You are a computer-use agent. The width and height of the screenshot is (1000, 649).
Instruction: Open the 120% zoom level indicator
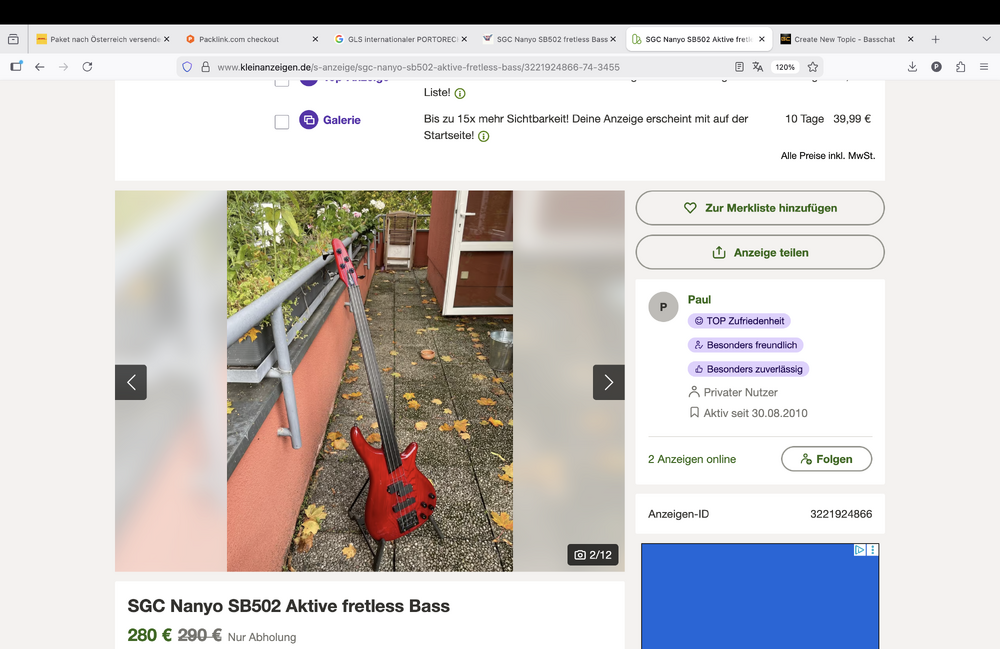[784, 67]
